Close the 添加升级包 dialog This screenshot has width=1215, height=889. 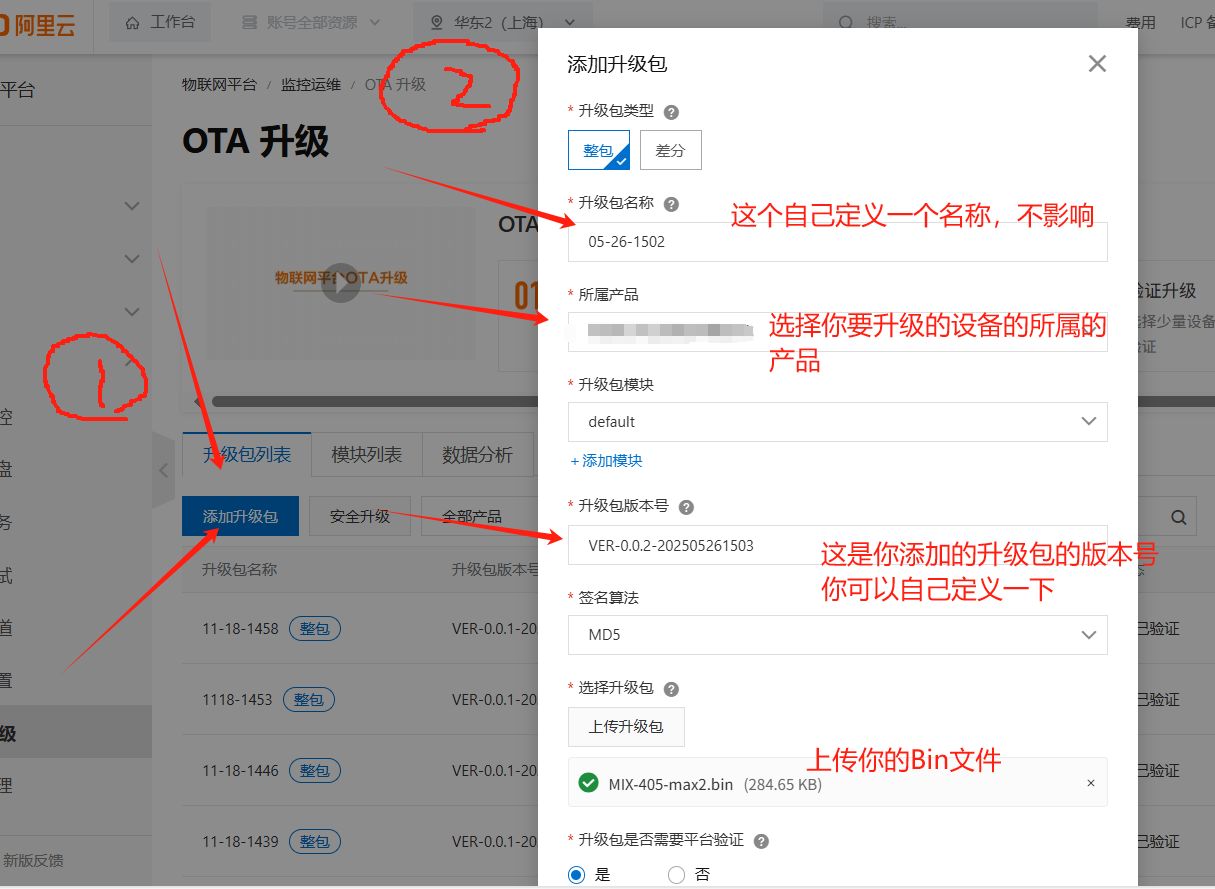(x=1097, y=64)
